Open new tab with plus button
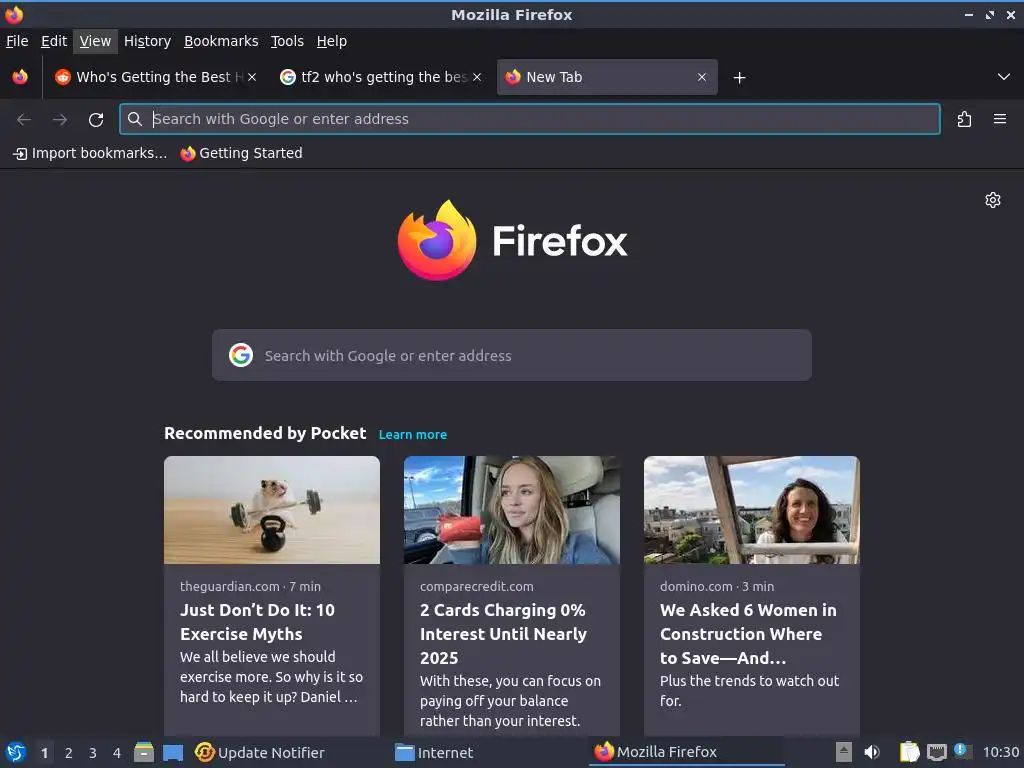The height and width of the screenshot is (768, 1024). [739, 78]
